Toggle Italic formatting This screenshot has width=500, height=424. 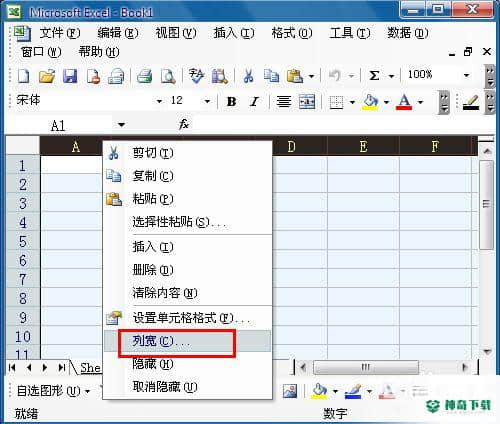(254, 102)
